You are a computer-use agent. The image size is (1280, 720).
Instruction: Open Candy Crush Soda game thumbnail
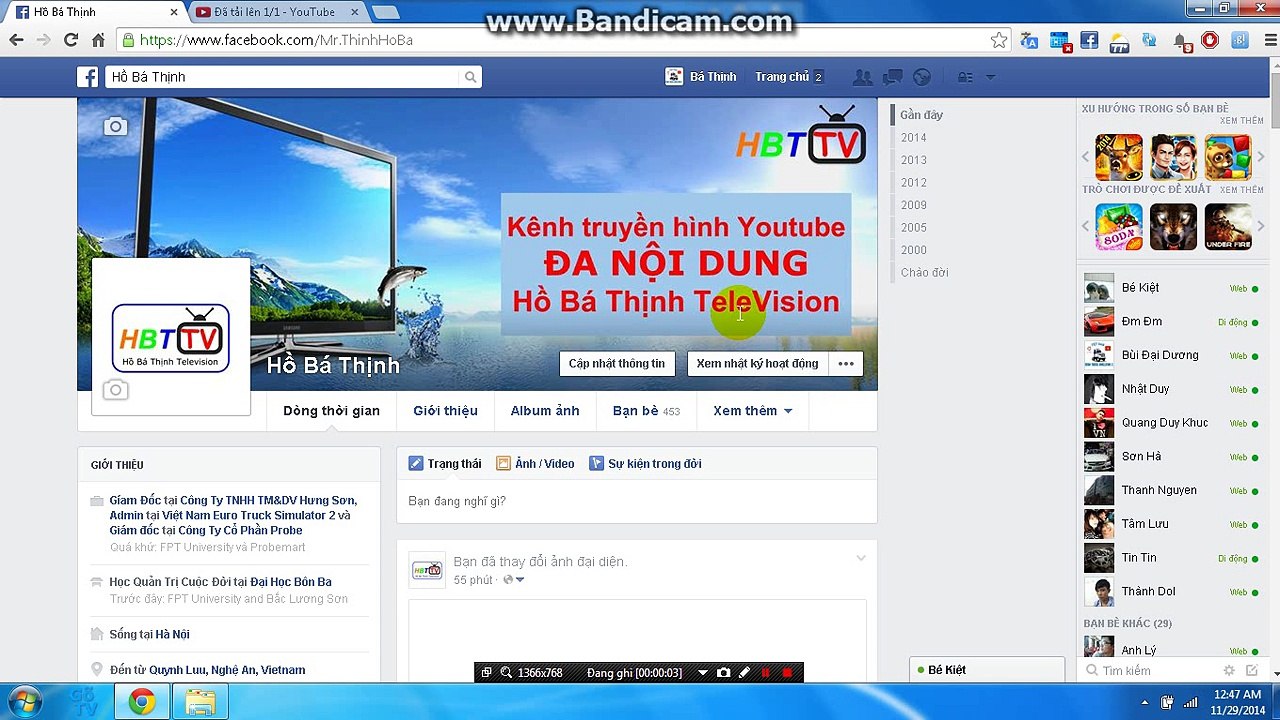[x=1119, y=227]
